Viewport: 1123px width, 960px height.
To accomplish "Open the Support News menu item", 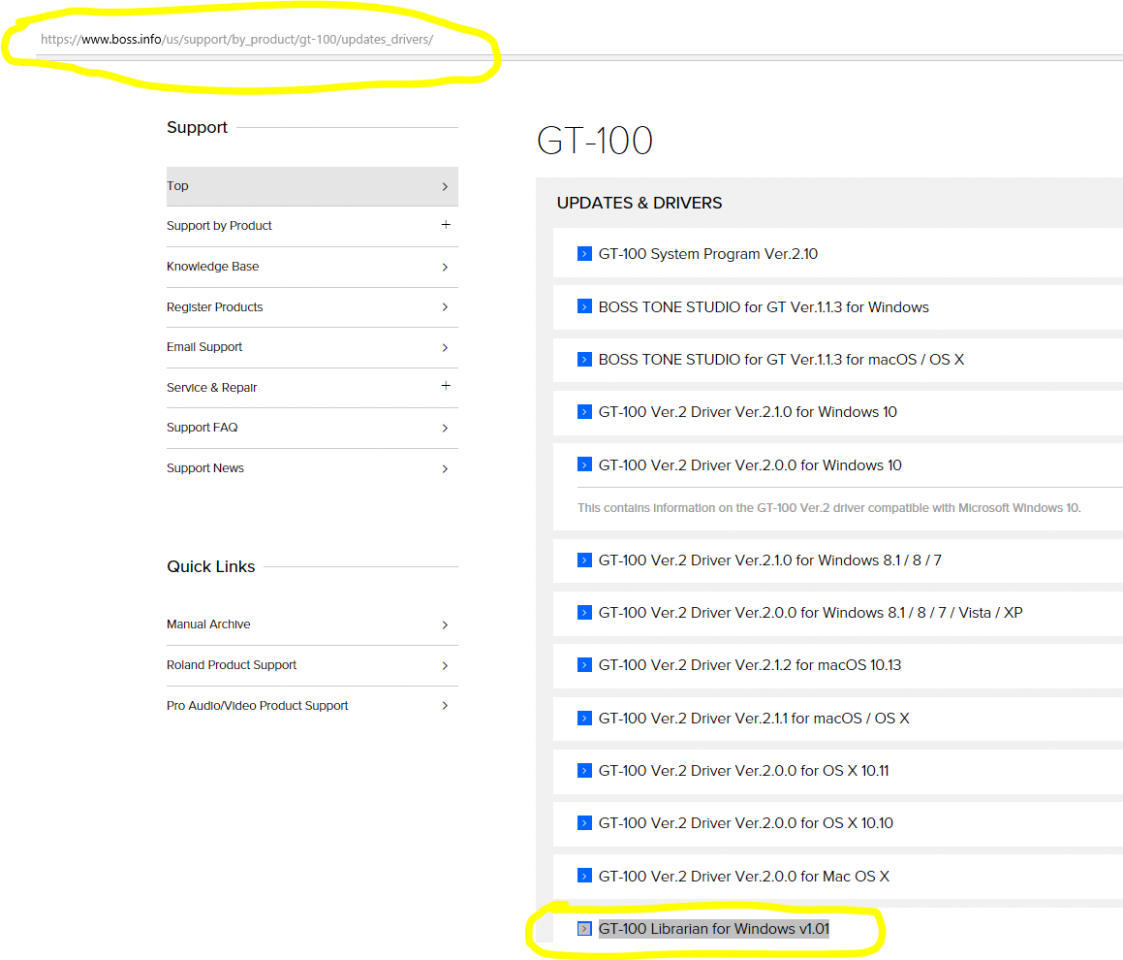I will click(x=312, y=469).
